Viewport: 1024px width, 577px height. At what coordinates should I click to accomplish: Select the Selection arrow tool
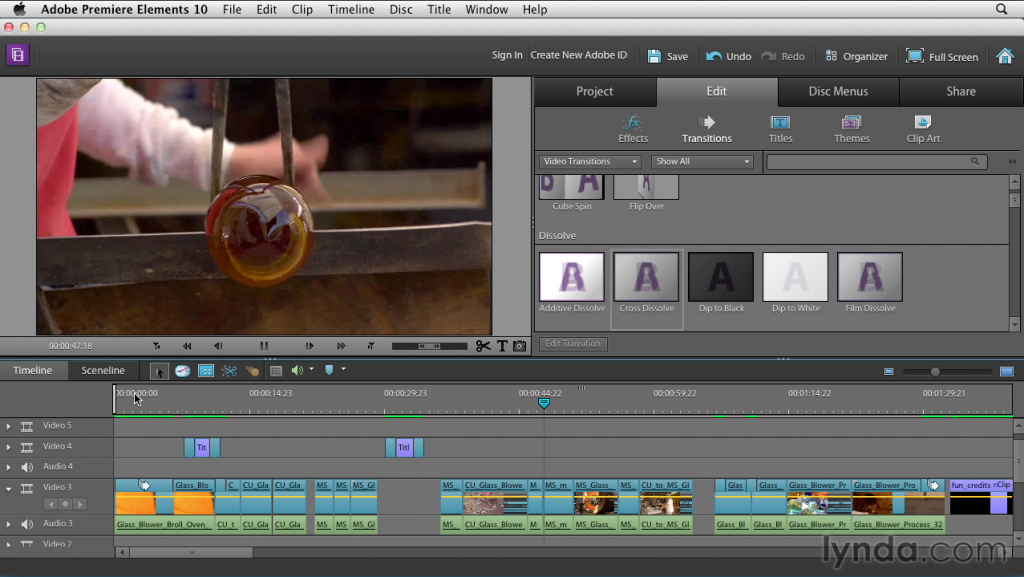(x=158, y=371)
